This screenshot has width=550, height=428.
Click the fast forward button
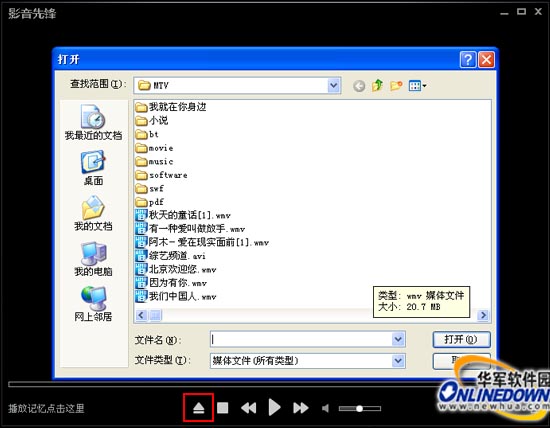click(301, 408)
